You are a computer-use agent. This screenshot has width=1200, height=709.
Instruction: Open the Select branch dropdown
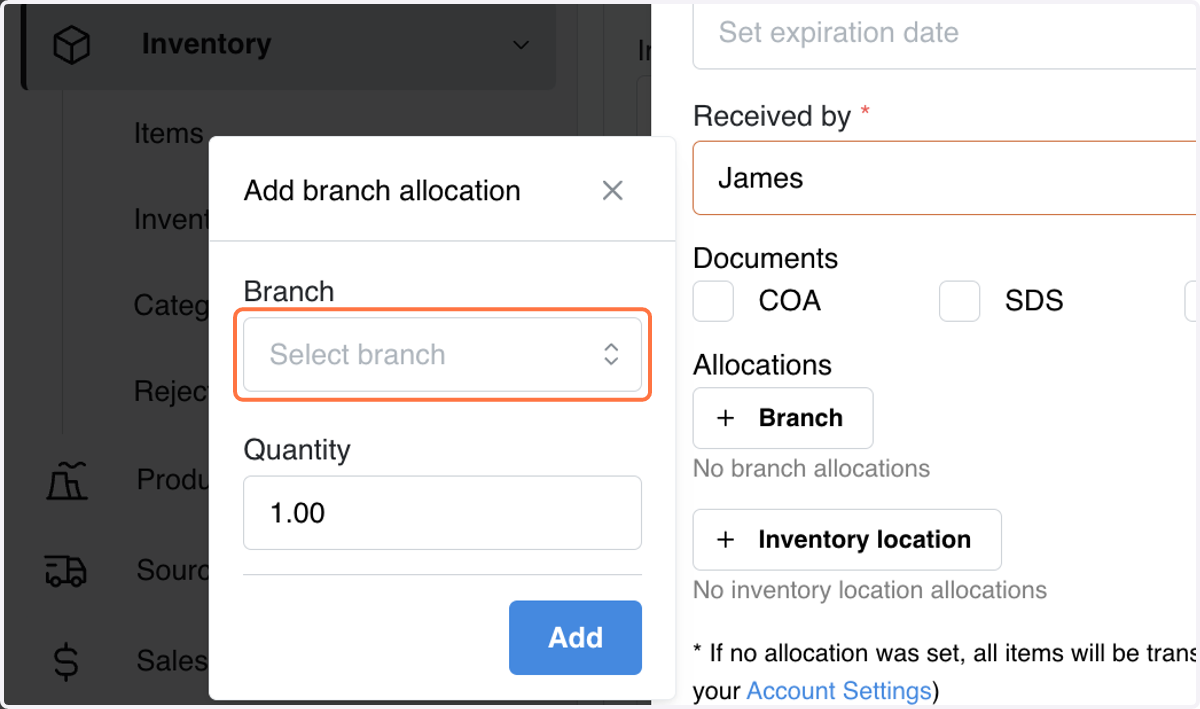point(442,355)
